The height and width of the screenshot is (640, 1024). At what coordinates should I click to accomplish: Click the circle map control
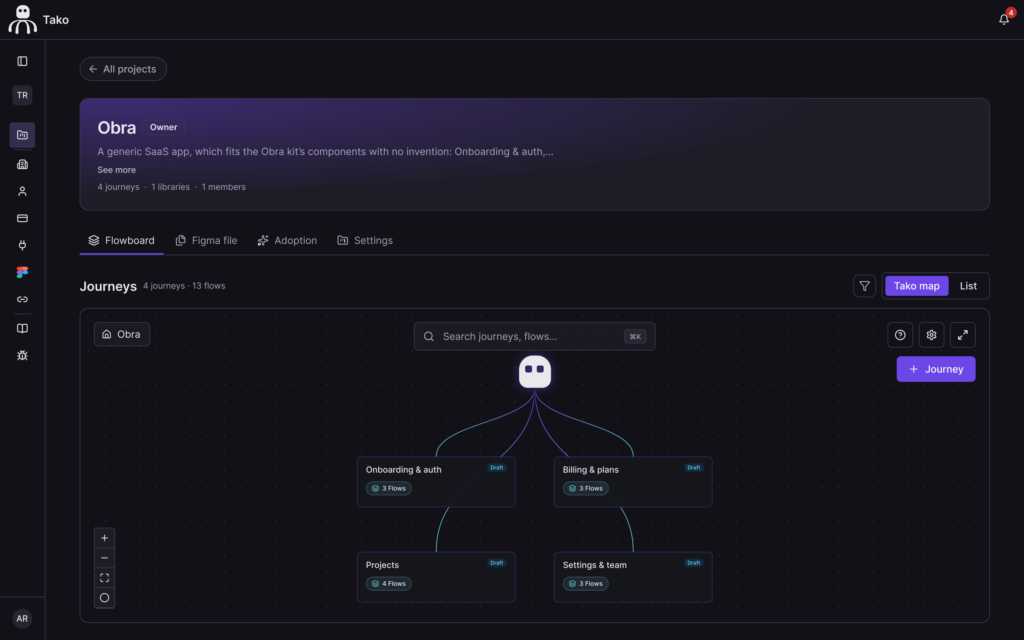click(104, 598)
